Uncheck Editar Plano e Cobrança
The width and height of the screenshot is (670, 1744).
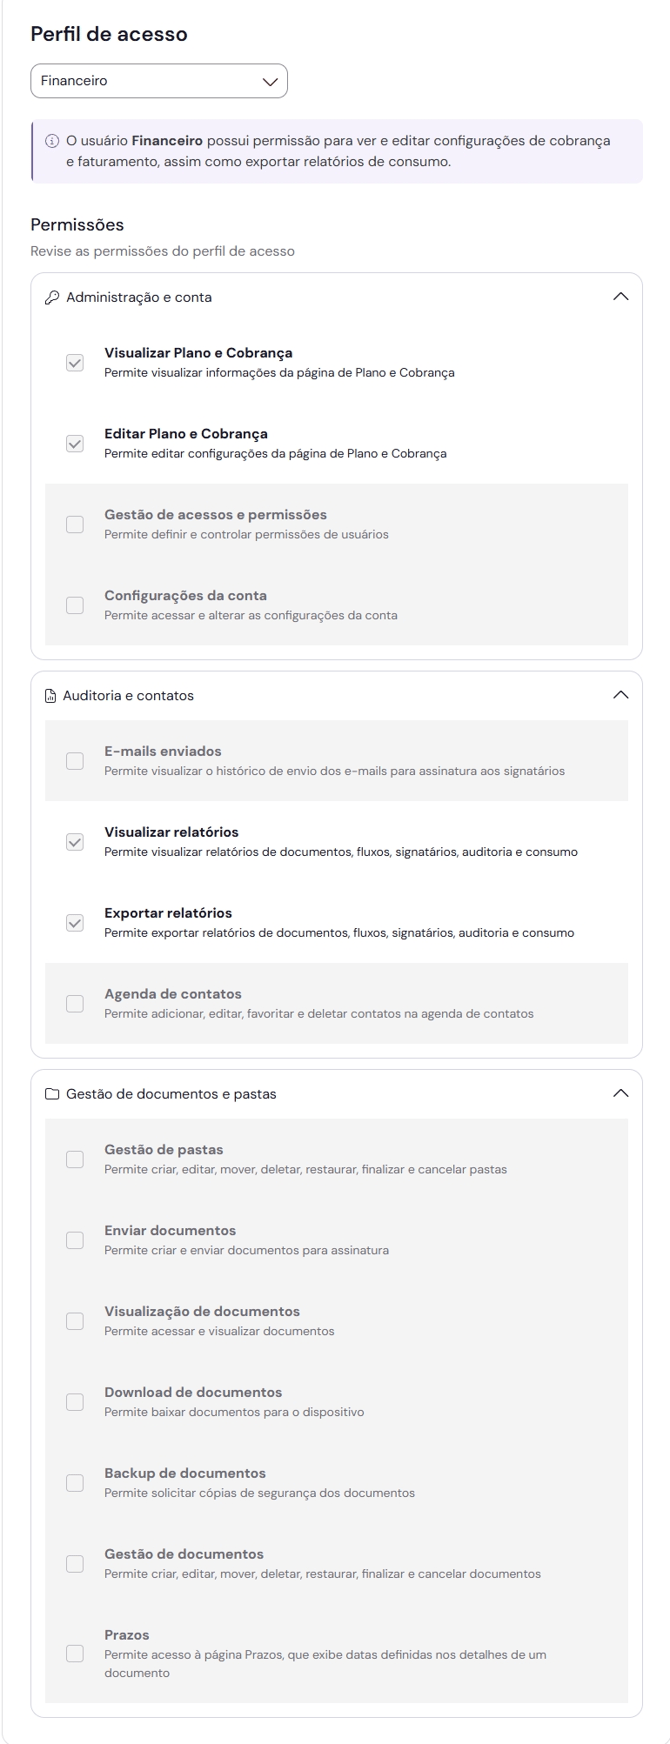click(75, 444)
